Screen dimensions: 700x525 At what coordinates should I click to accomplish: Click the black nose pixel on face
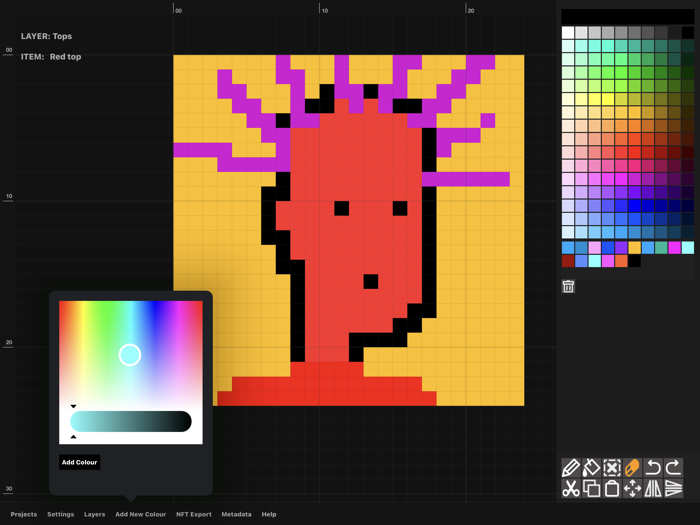pos(371,282)
